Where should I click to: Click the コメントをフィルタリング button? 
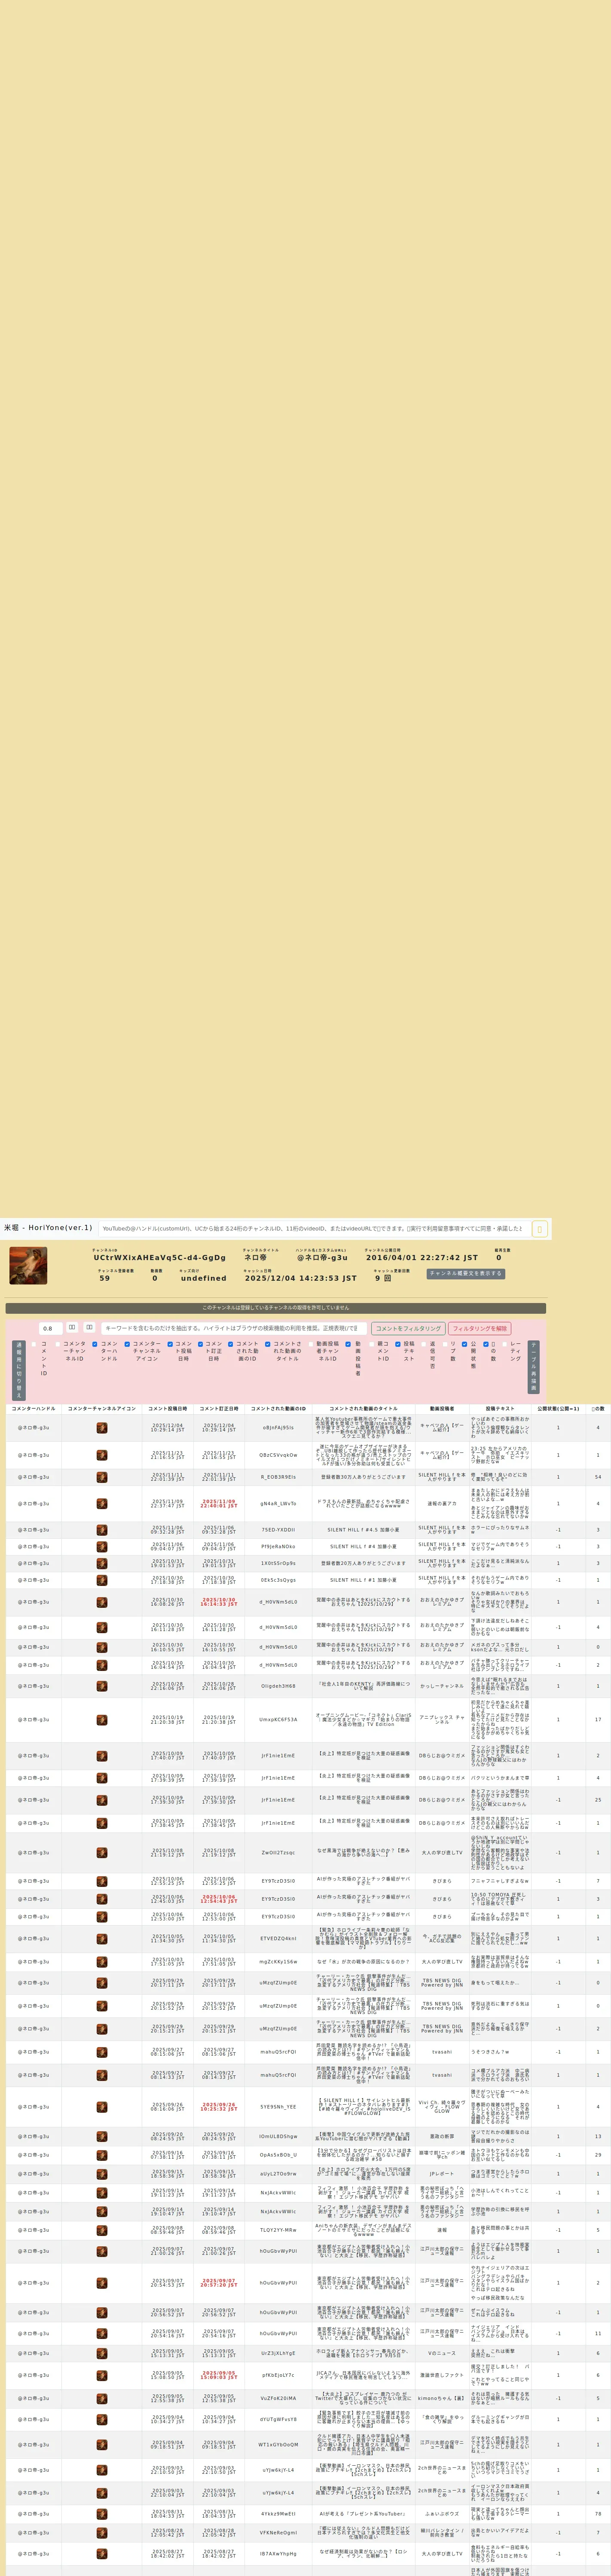(408, 1328)
